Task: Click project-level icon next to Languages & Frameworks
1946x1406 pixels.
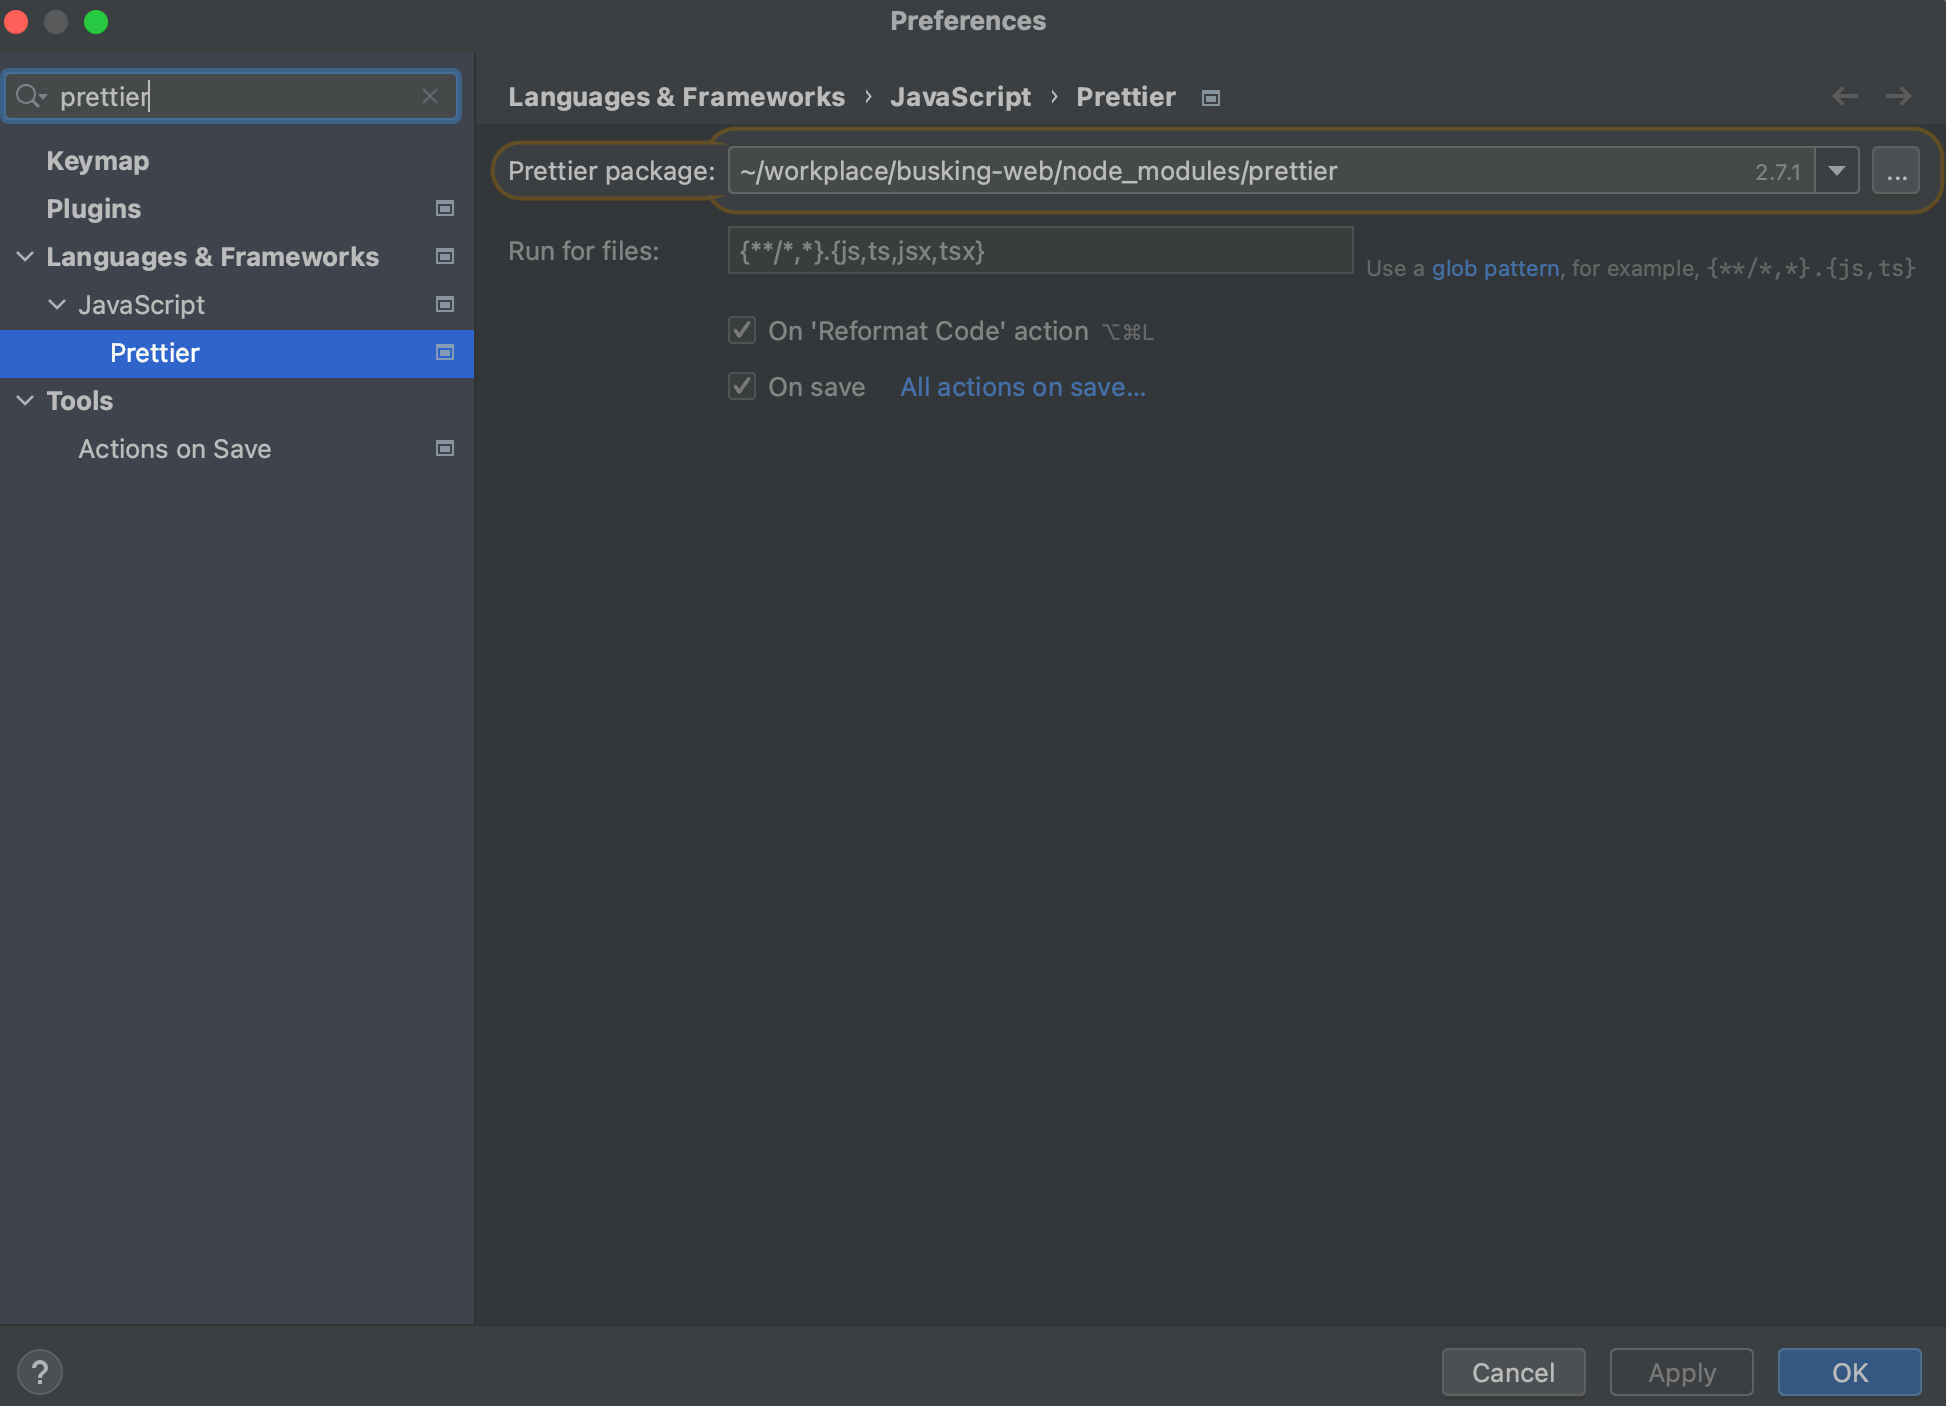Action: pos(445,256)
